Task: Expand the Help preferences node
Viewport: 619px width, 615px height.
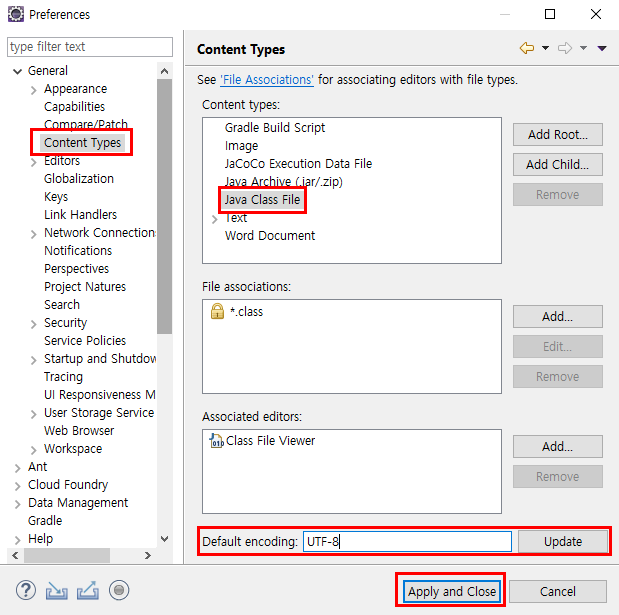Action: pyautogui.click(x=17, y=540)
